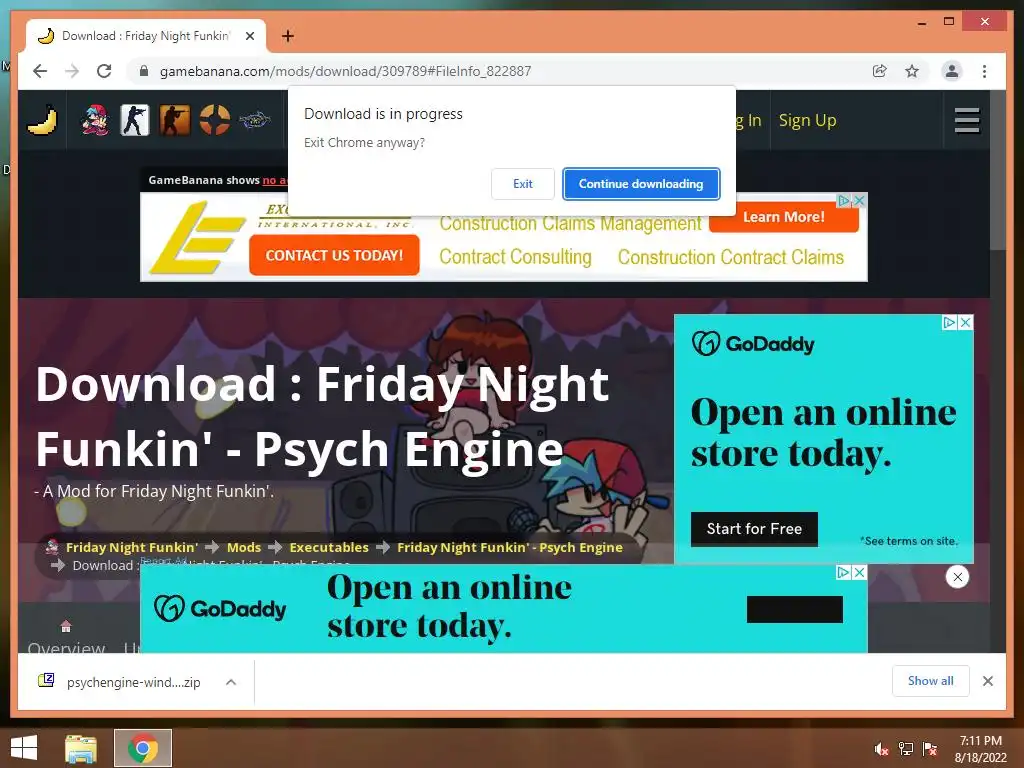Close the GoDaddy sidebar ad with X
Screen dimensions: 1024x768
coord(965,322)
